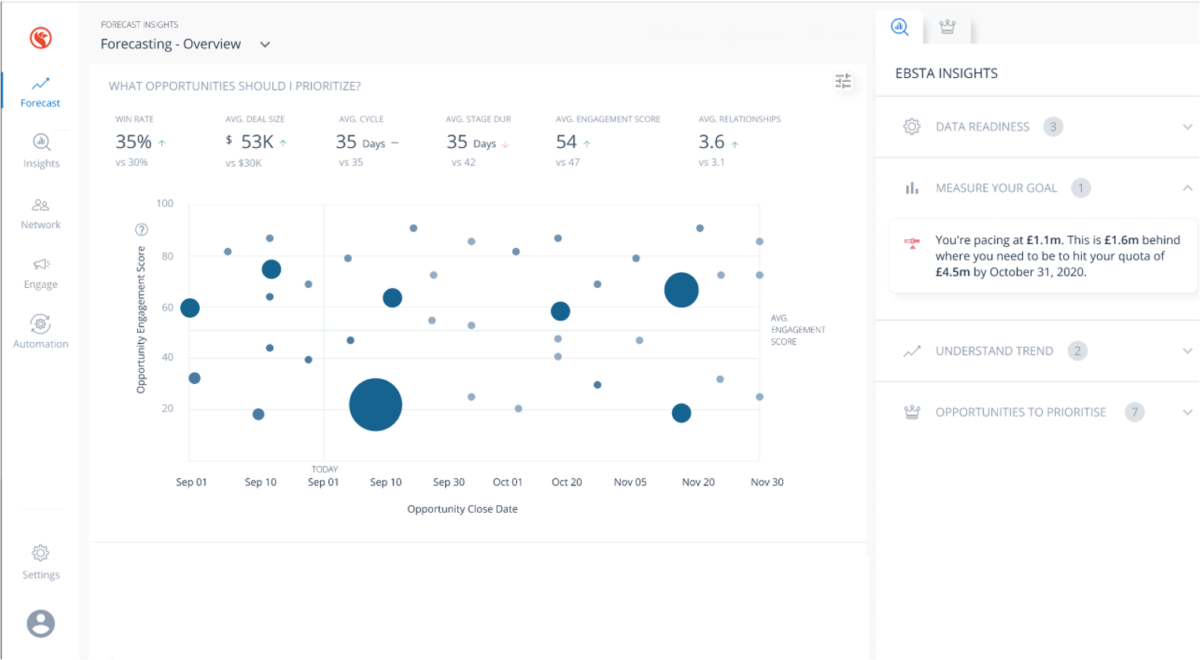Switch to the crown tab
Viewport: 1200px width, 660px height.
pyautogui.click(x=947, y=28)
